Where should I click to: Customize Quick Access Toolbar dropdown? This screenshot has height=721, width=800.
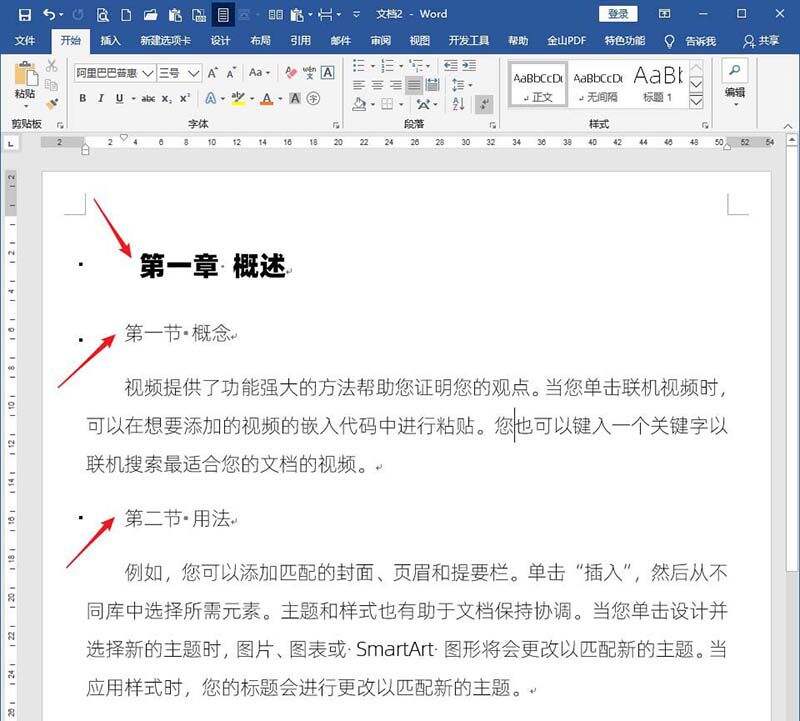coord(356,15)
